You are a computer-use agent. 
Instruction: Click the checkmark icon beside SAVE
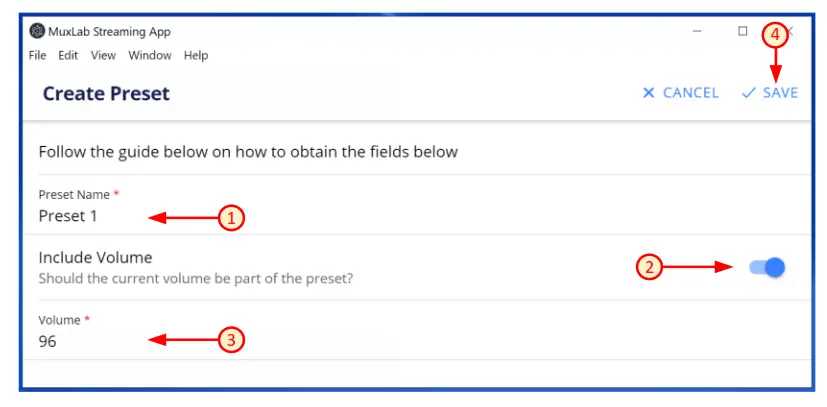tap(748, 93)
